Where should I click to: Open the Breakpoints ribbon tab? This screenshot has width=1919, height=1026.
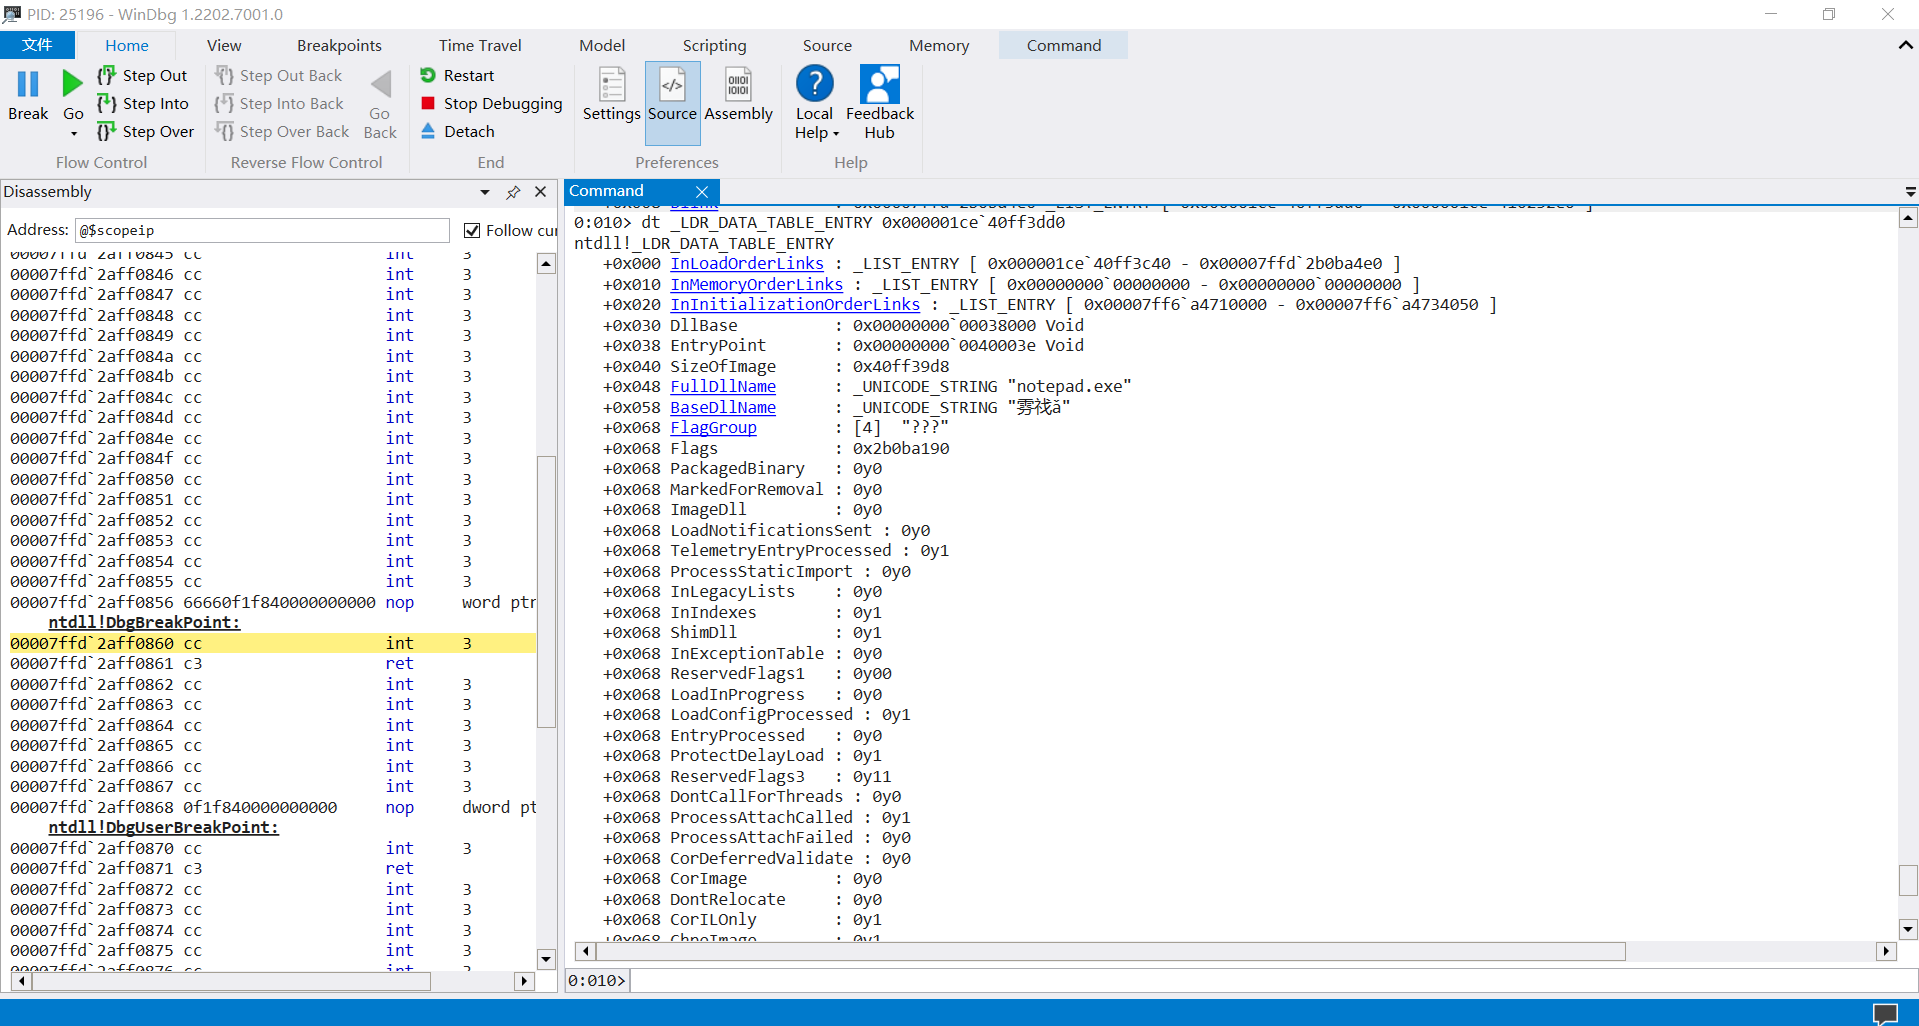click(x=339, y=45)
